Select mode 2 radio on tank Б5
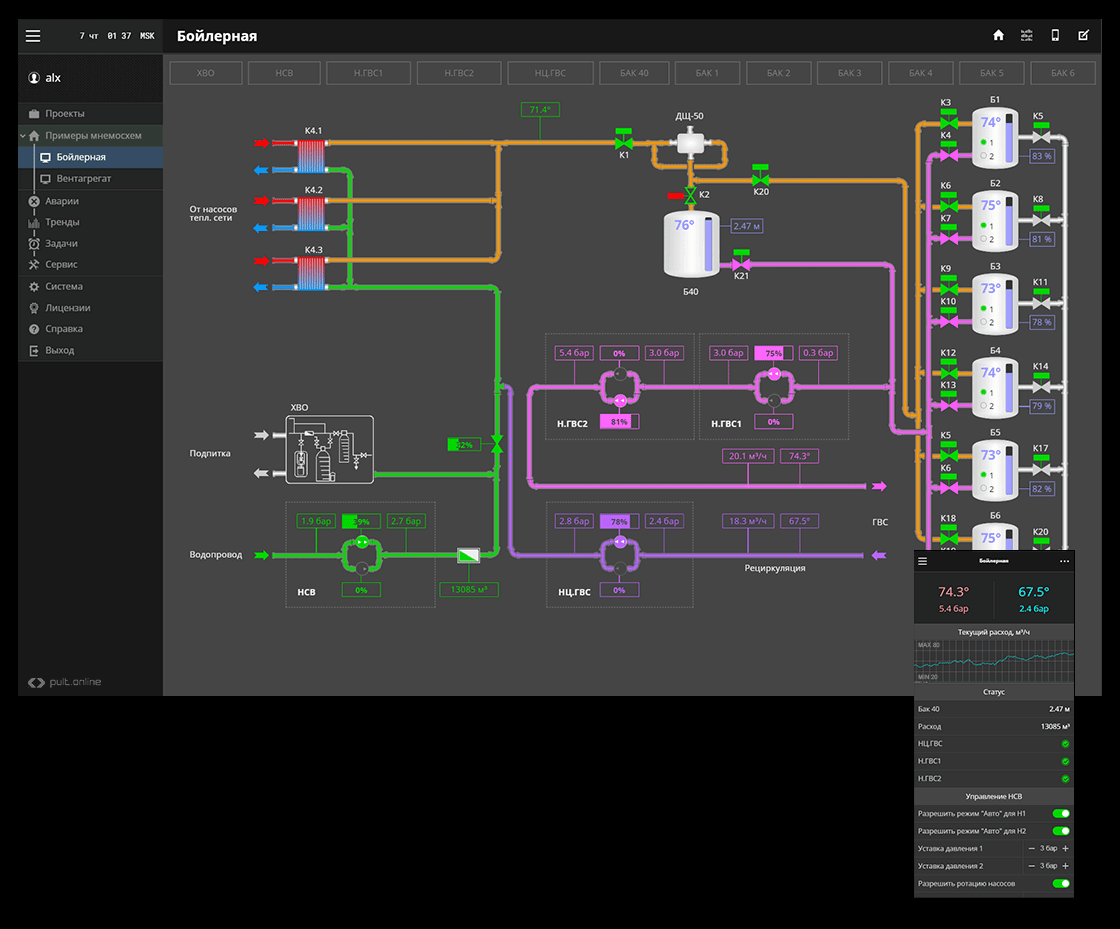1120x929 pixels. click(984, 488)
